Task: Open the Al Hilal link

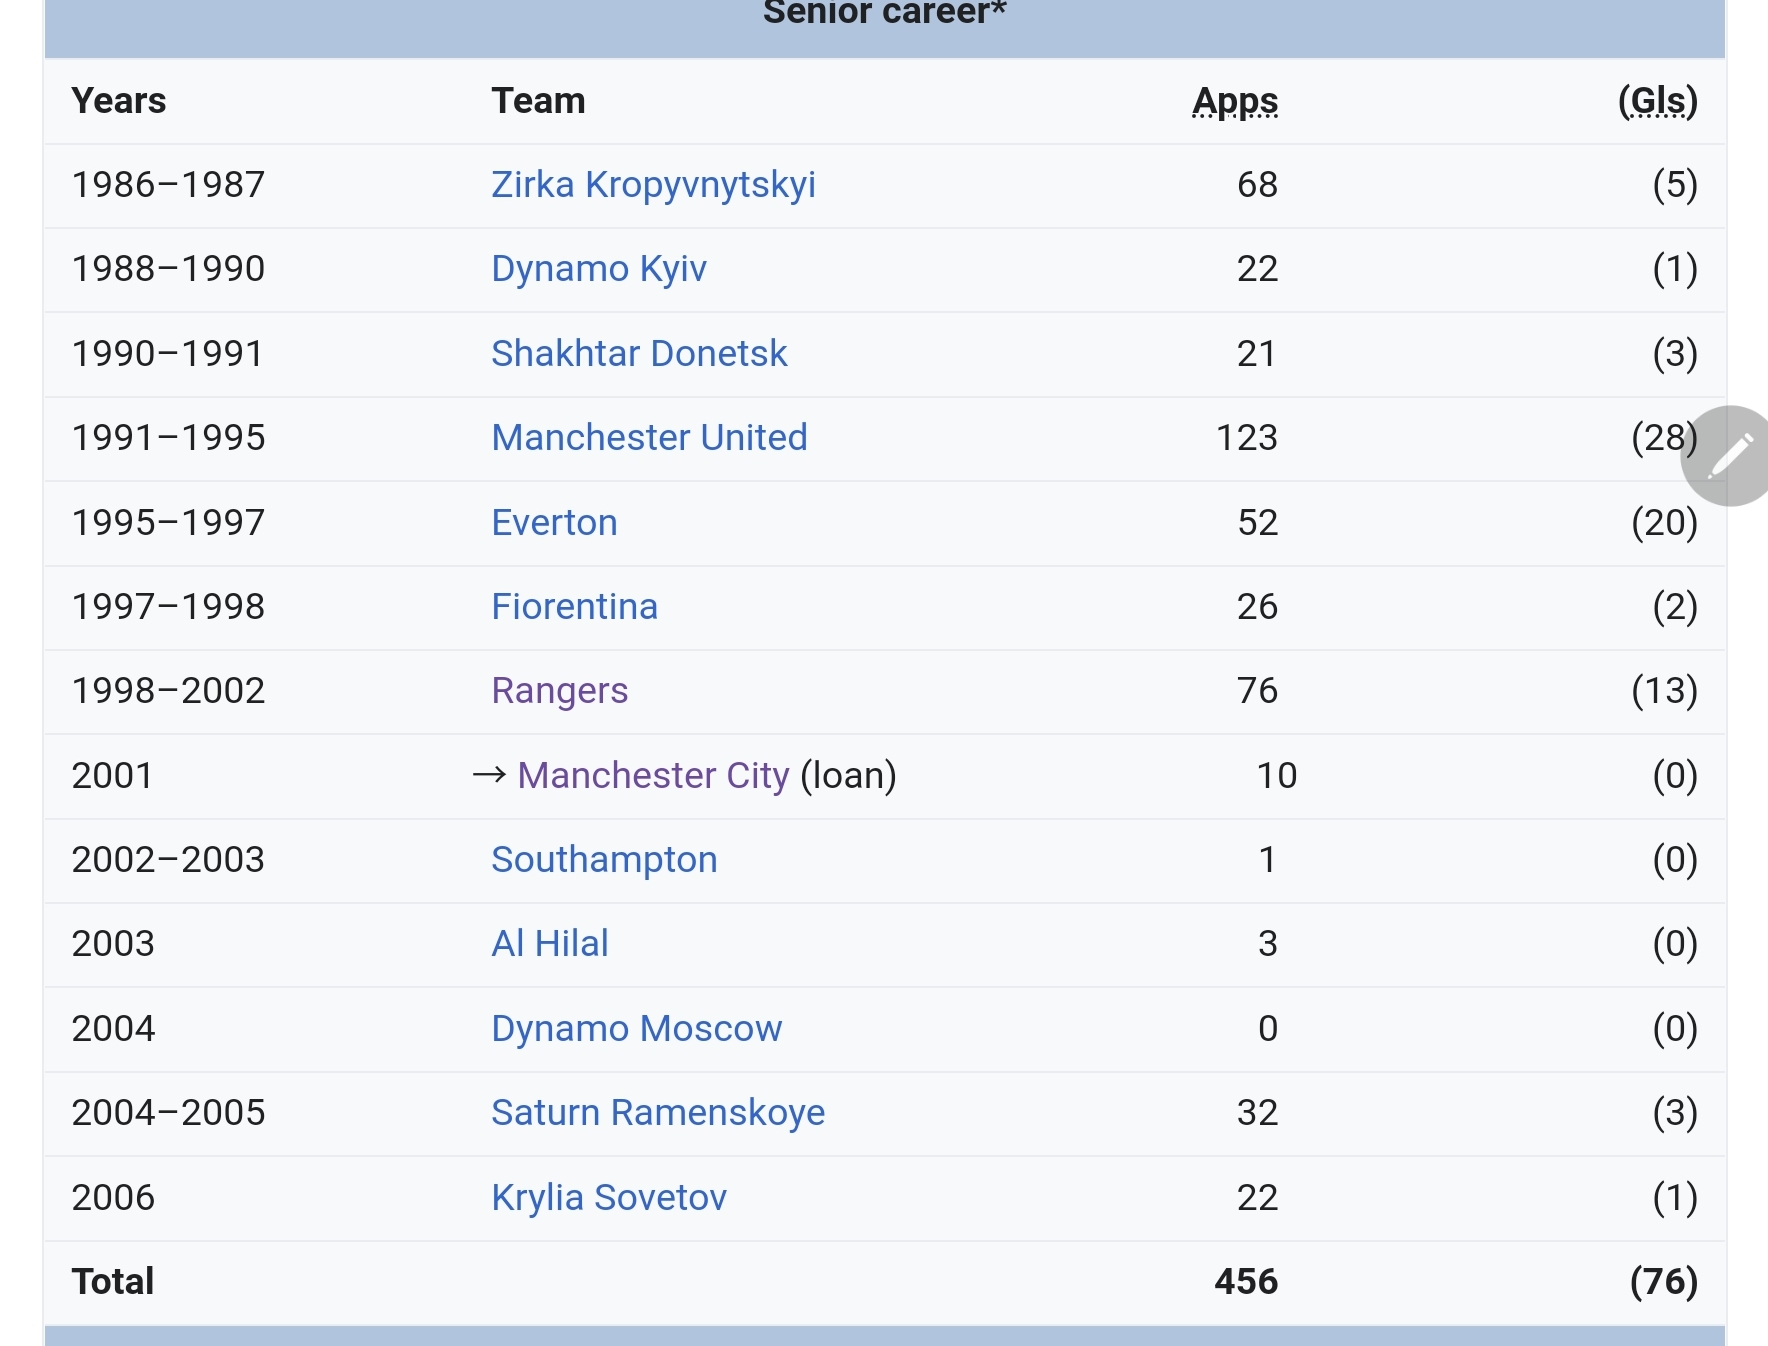Action: pos(549,944)
